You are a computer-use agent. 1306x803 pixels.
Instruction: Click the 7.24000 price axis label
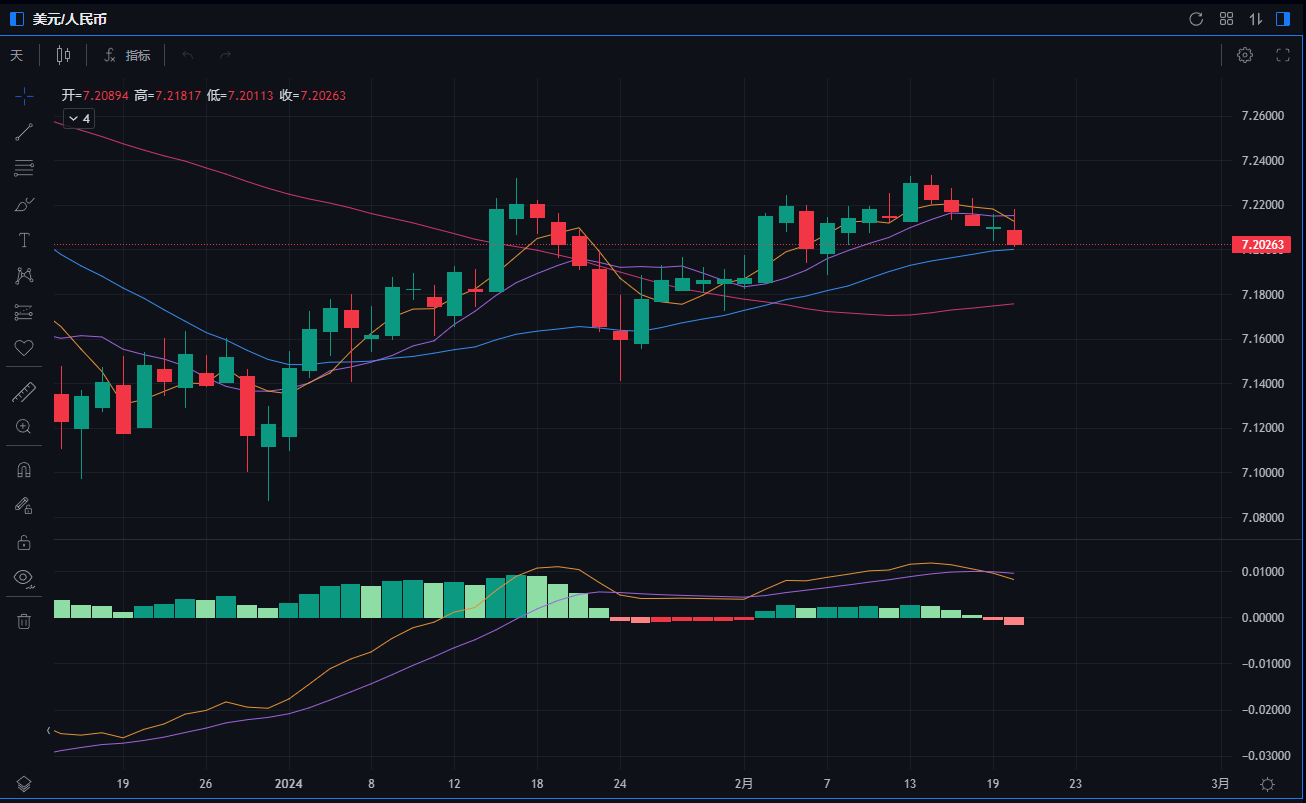pyautogui.click(x=1262, y=161)
